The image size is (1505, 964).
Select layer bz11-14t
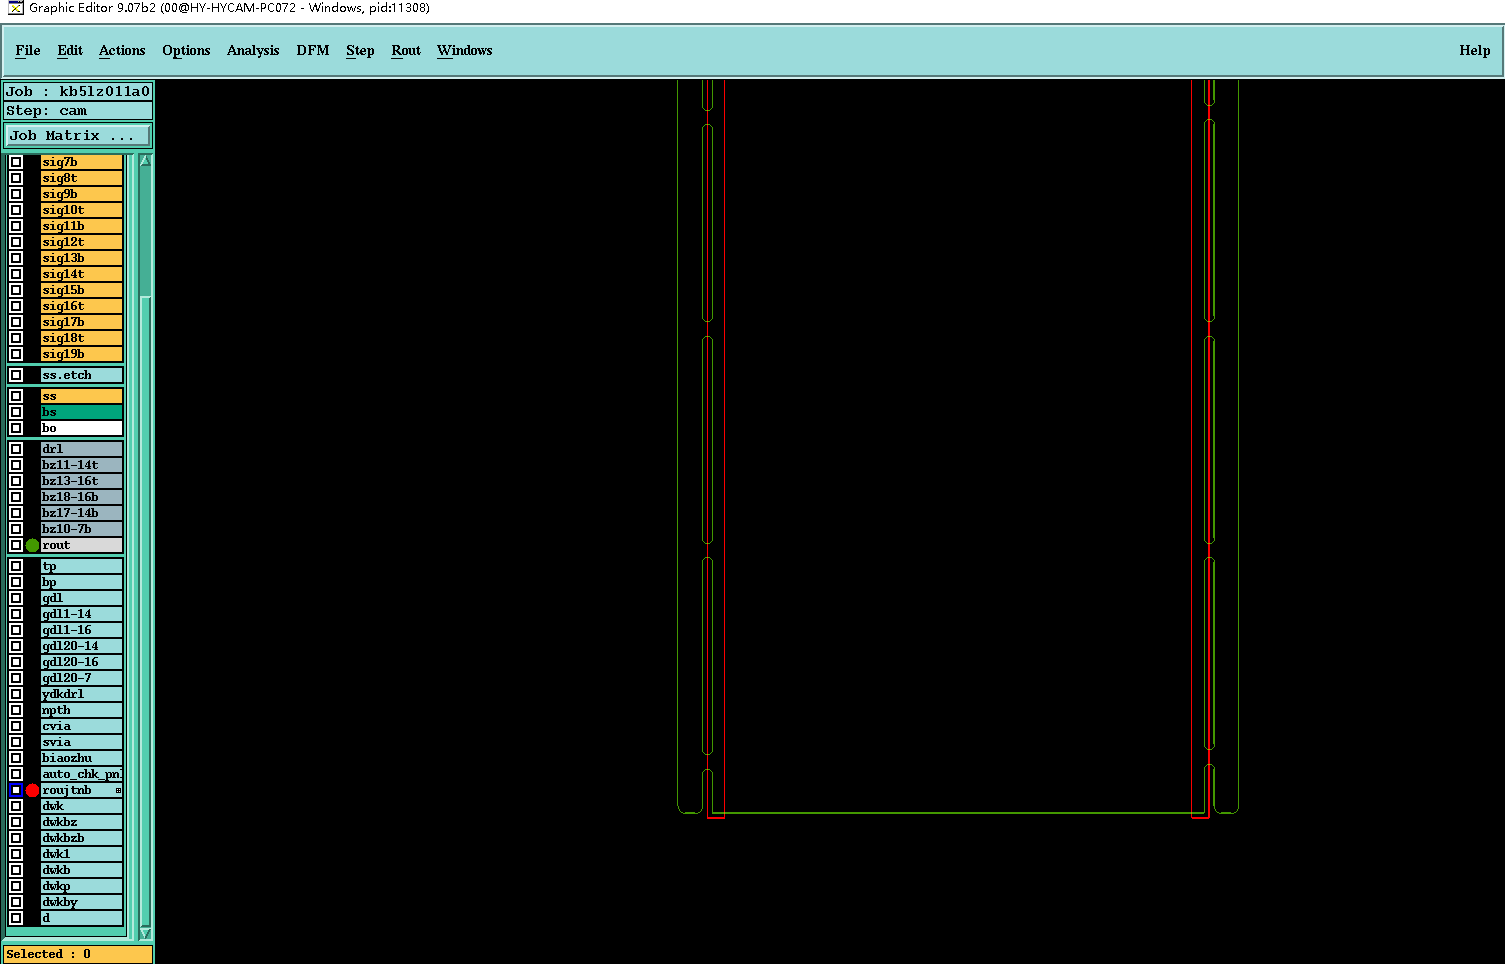click(x=81, y=465)
